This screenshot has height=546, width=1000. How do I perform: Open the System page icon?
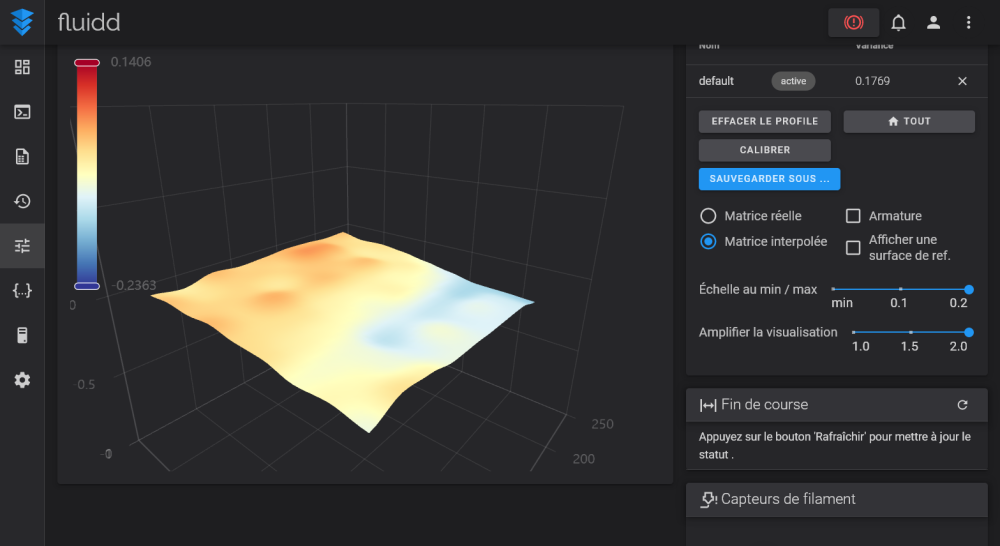point(22,335)
